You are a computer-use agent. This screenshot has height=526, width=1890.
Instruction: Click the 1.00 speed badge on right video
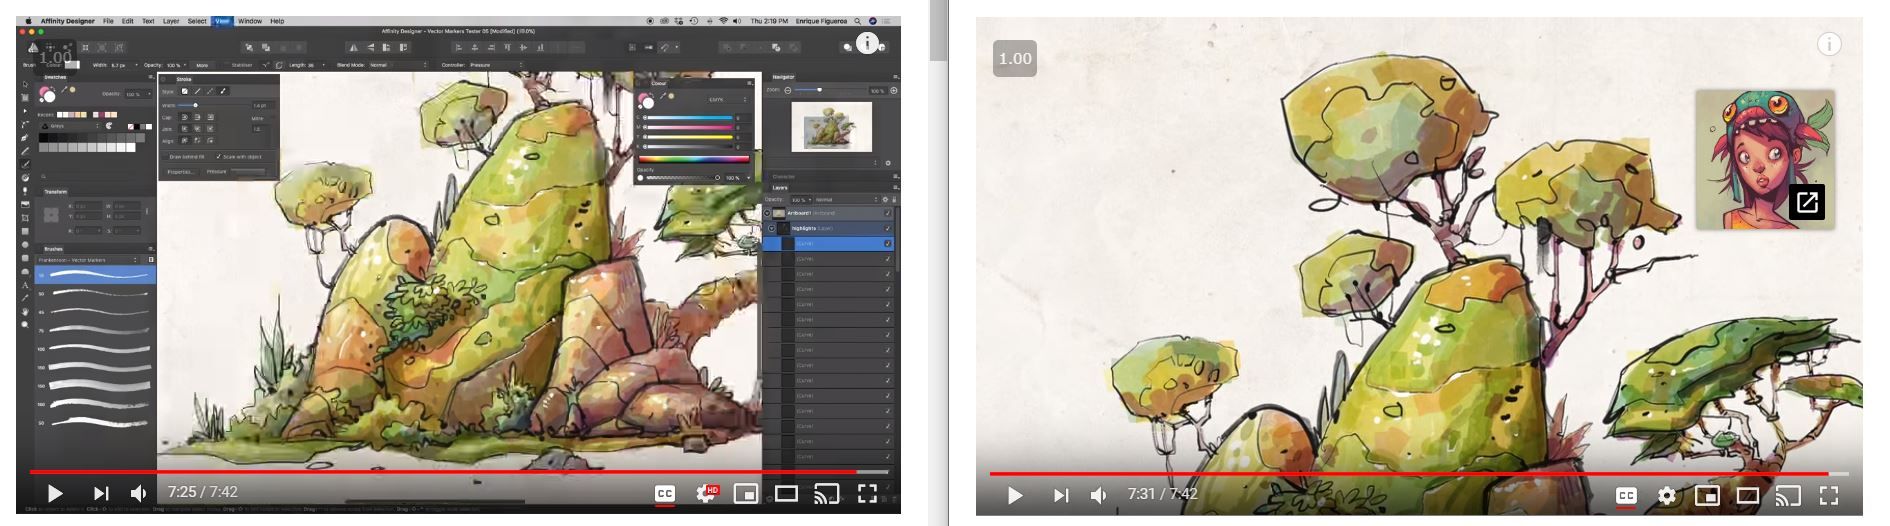coord(1015,58)
